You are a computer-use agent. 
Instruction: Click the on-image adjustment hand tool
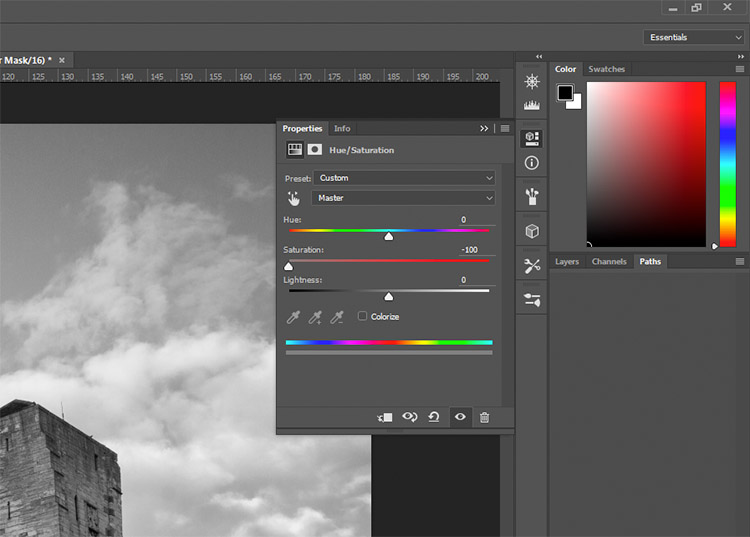[x=294, y=198]
